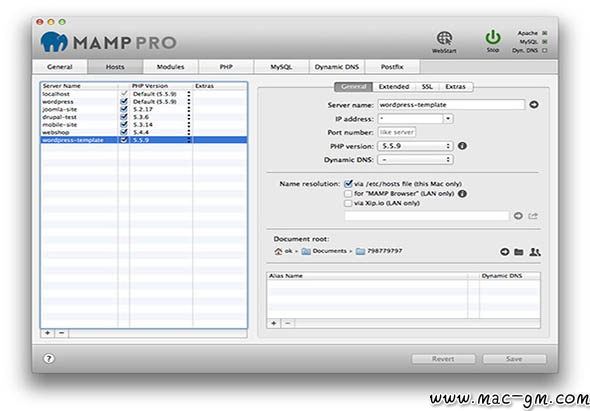Toggle drupal-test host checkbox
590x411 pixels.
click(x=123, y=117)
